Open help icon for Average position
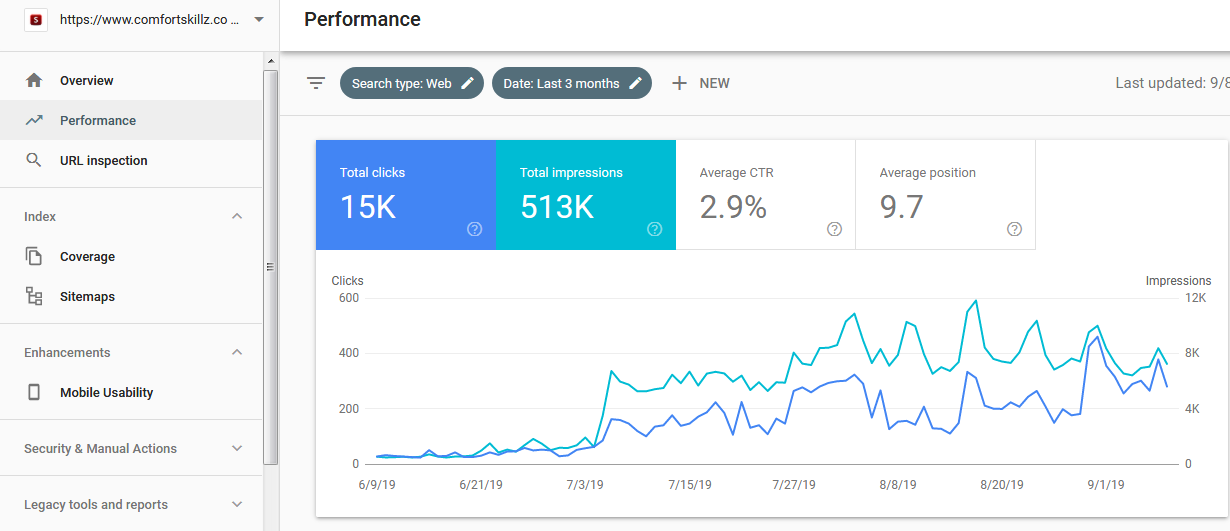The image size is (1230, 531). pyautogui.click(x=1014, y=229)
